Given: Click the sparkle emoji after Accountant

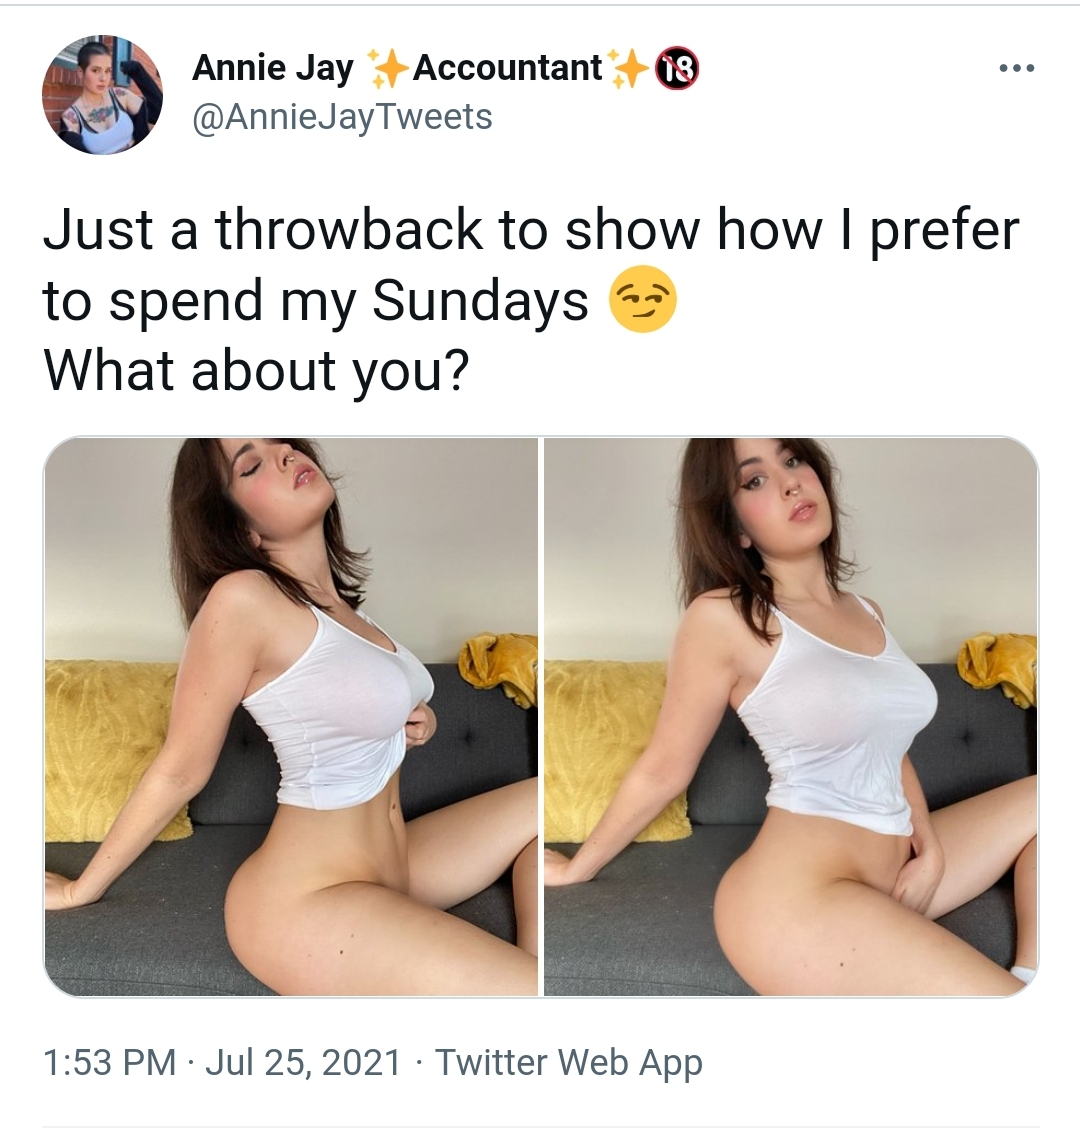Looking at the screenshot, I should point(628,69).
